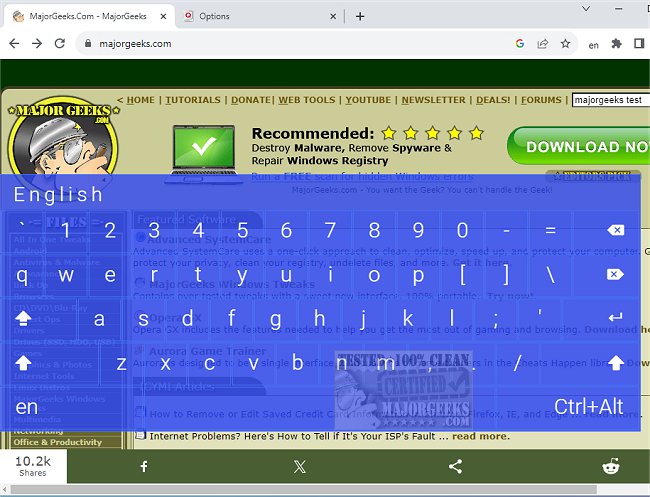Tap the 'en' language key on keyboard

point(27,407)
